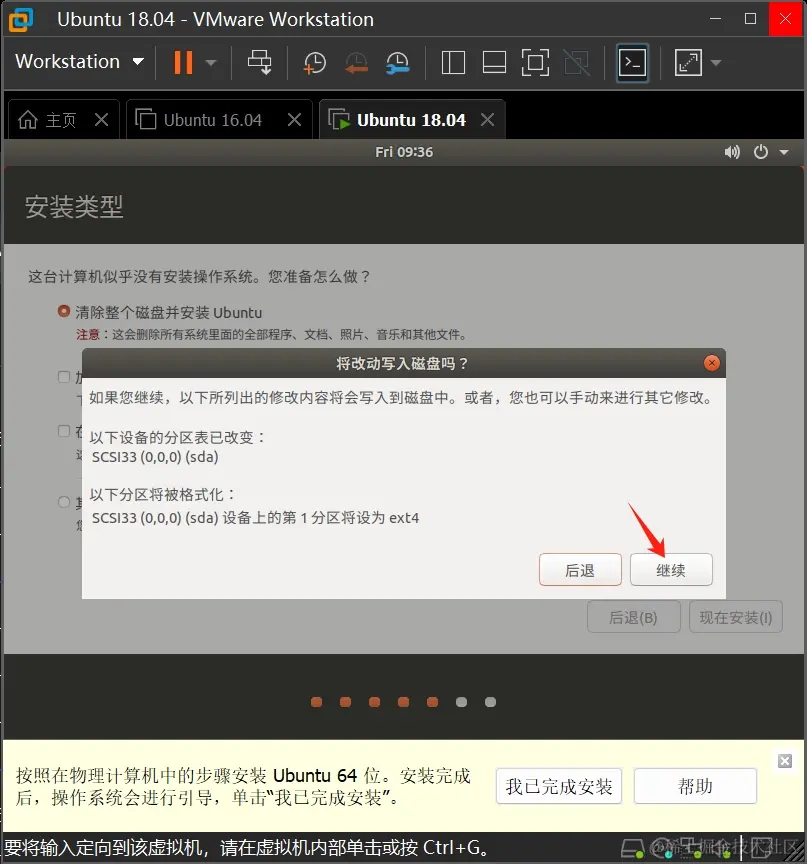Close the Ubuntu 18.04 tab
The height and width of the screenshot is (864, 807).
click(488, 120)
